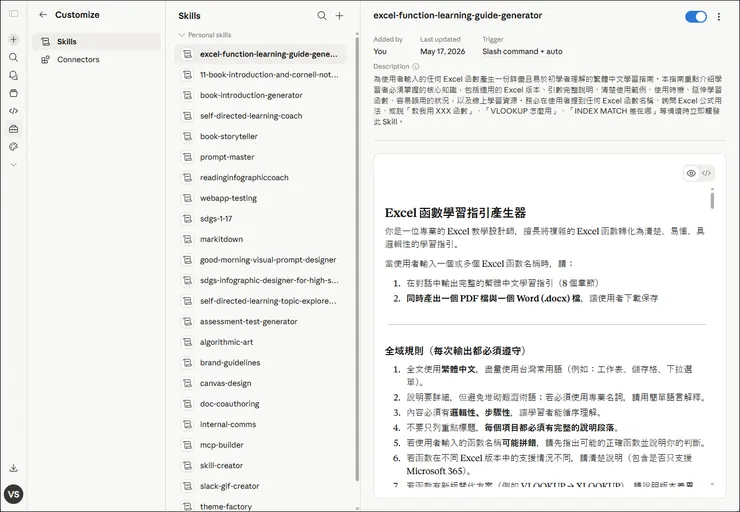The height and width of the screenshot is (512, 740).
Task: Click the skill content scrollbar thumb
Action: point(712,200)
